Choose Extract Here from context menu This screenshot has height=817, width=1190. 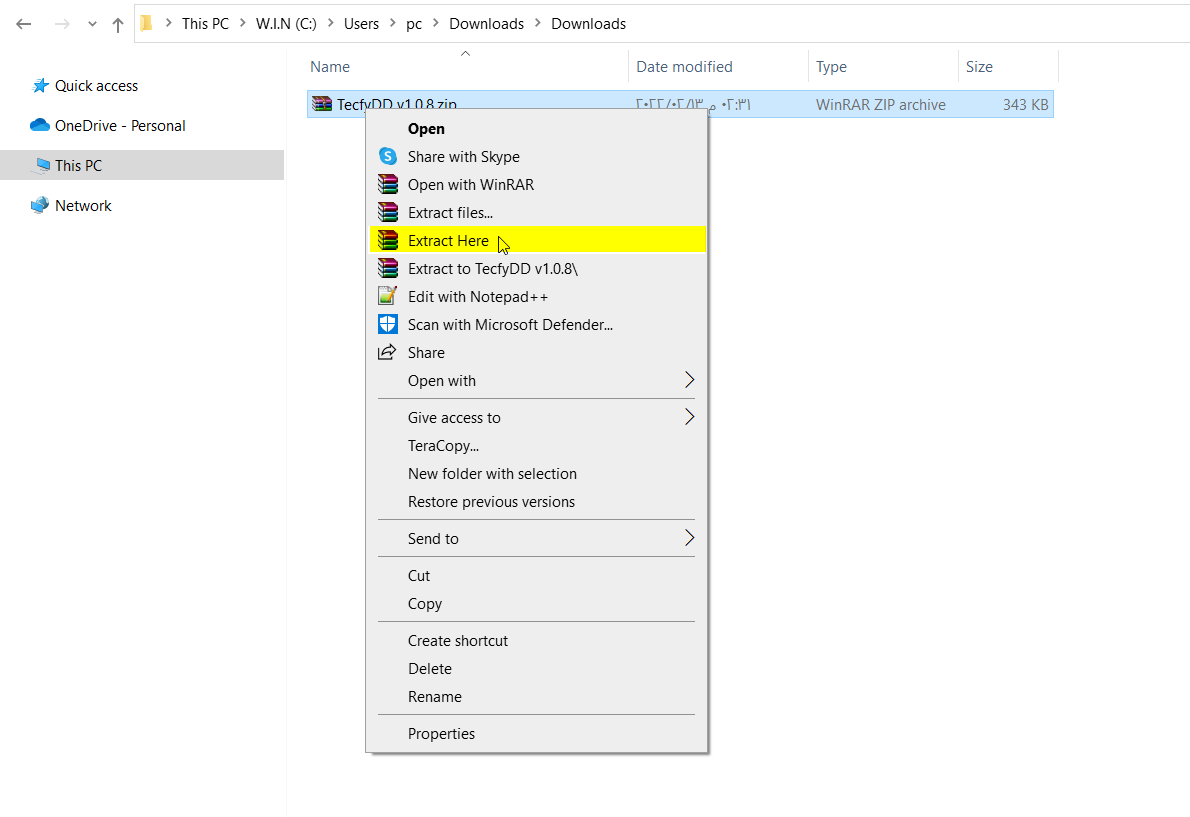click(x=448, y=241)
